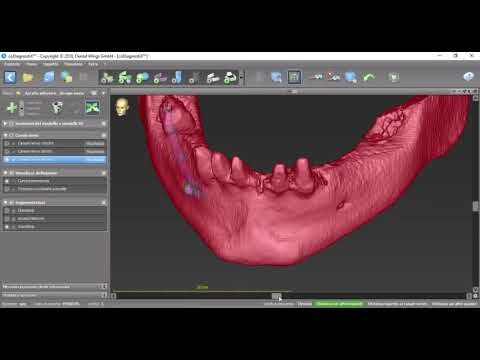The image size is (480, 360).
Task: Toggle visibility of the first row in the fourth section
Action: coord(7,211)
